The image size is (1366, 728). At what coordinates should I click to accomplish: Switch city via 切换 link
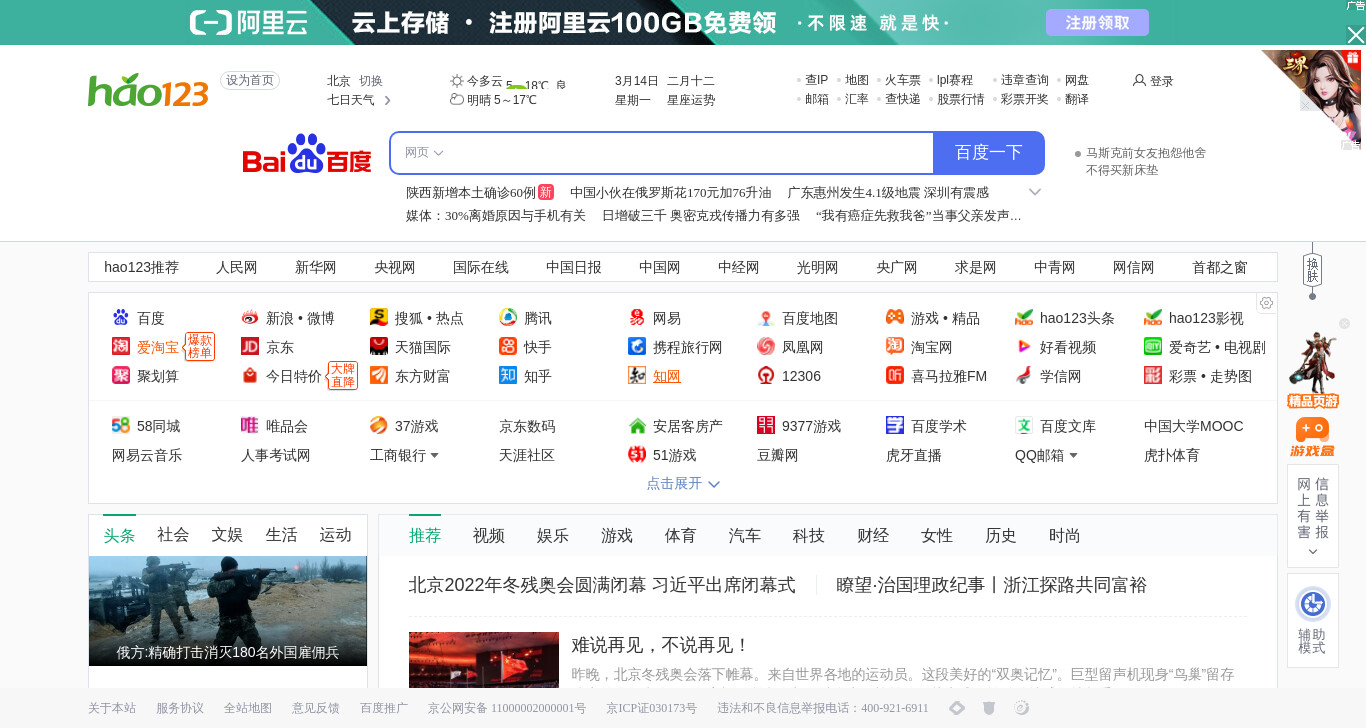371,81
